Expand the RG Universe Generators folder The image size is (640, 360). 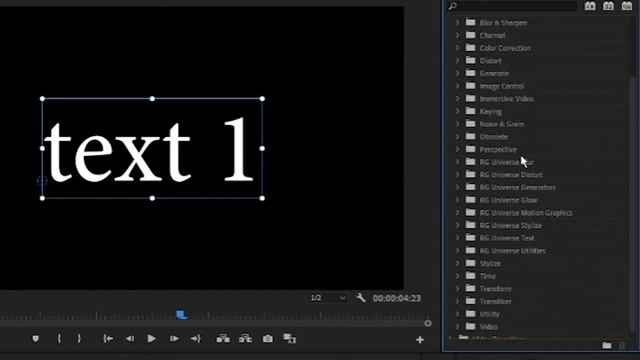coord(458,187)
